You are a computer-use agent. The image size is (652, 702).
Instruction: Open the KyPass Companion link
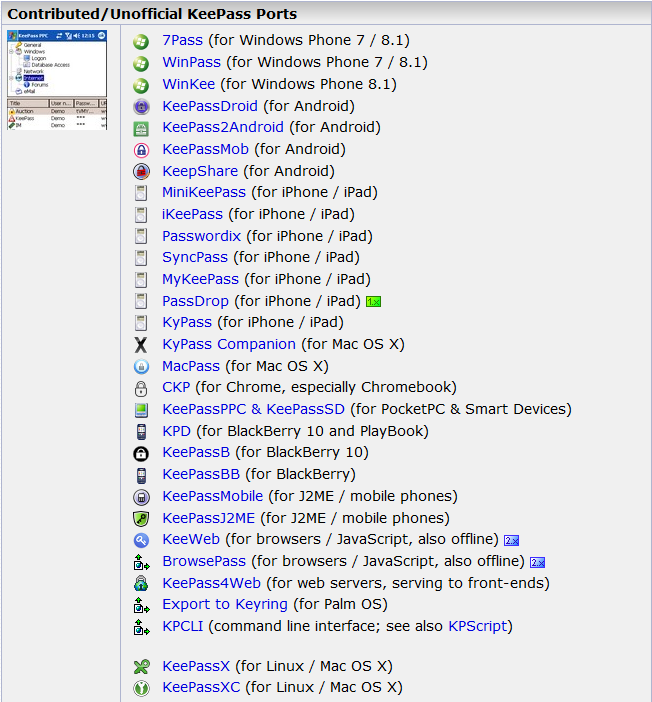point(229,344)
